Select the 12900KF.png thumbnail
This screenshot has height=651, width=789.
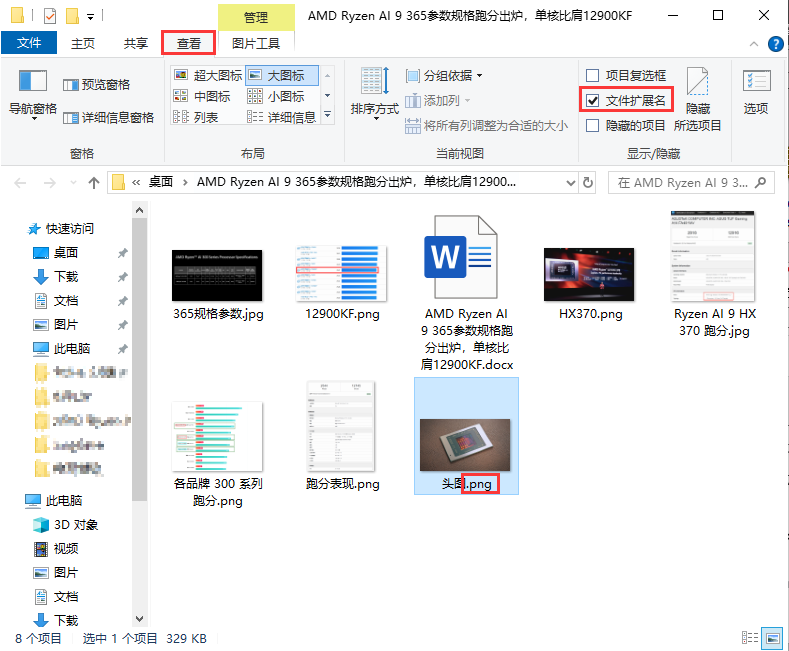[x=342, y=274]
